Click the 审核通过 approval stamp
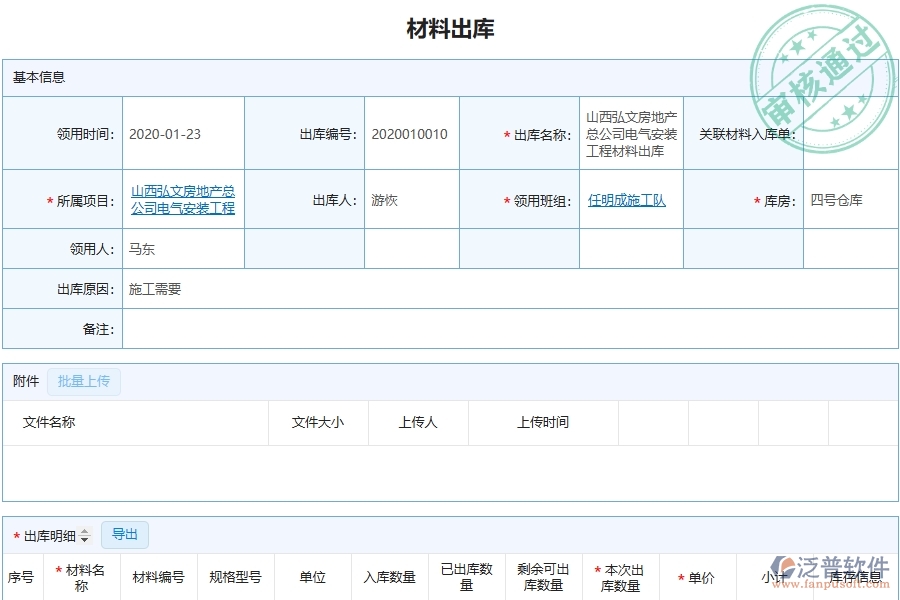Screen dimensions: 900x600 point(822,62)
